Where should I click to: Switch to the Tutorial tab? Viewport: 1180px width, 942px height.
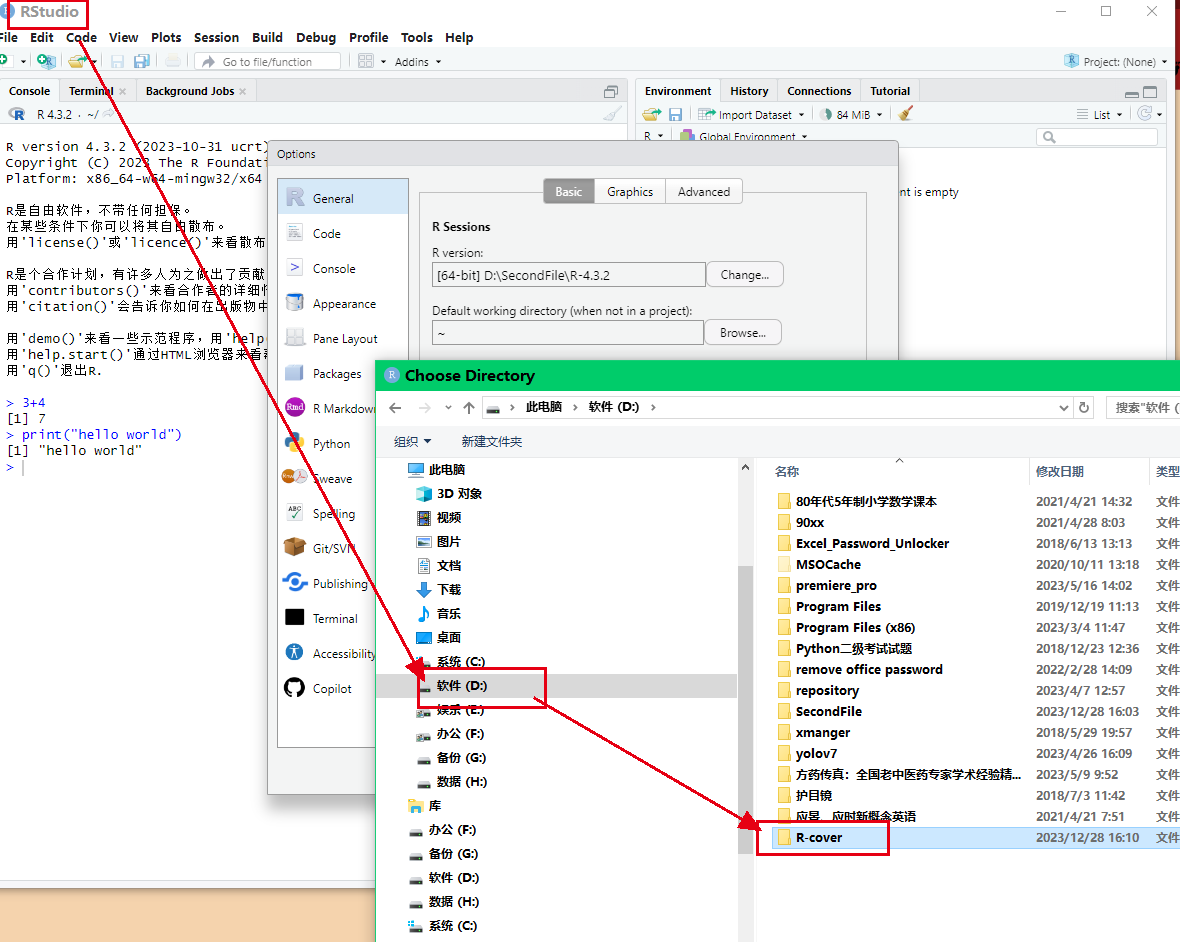coord(890,91)
